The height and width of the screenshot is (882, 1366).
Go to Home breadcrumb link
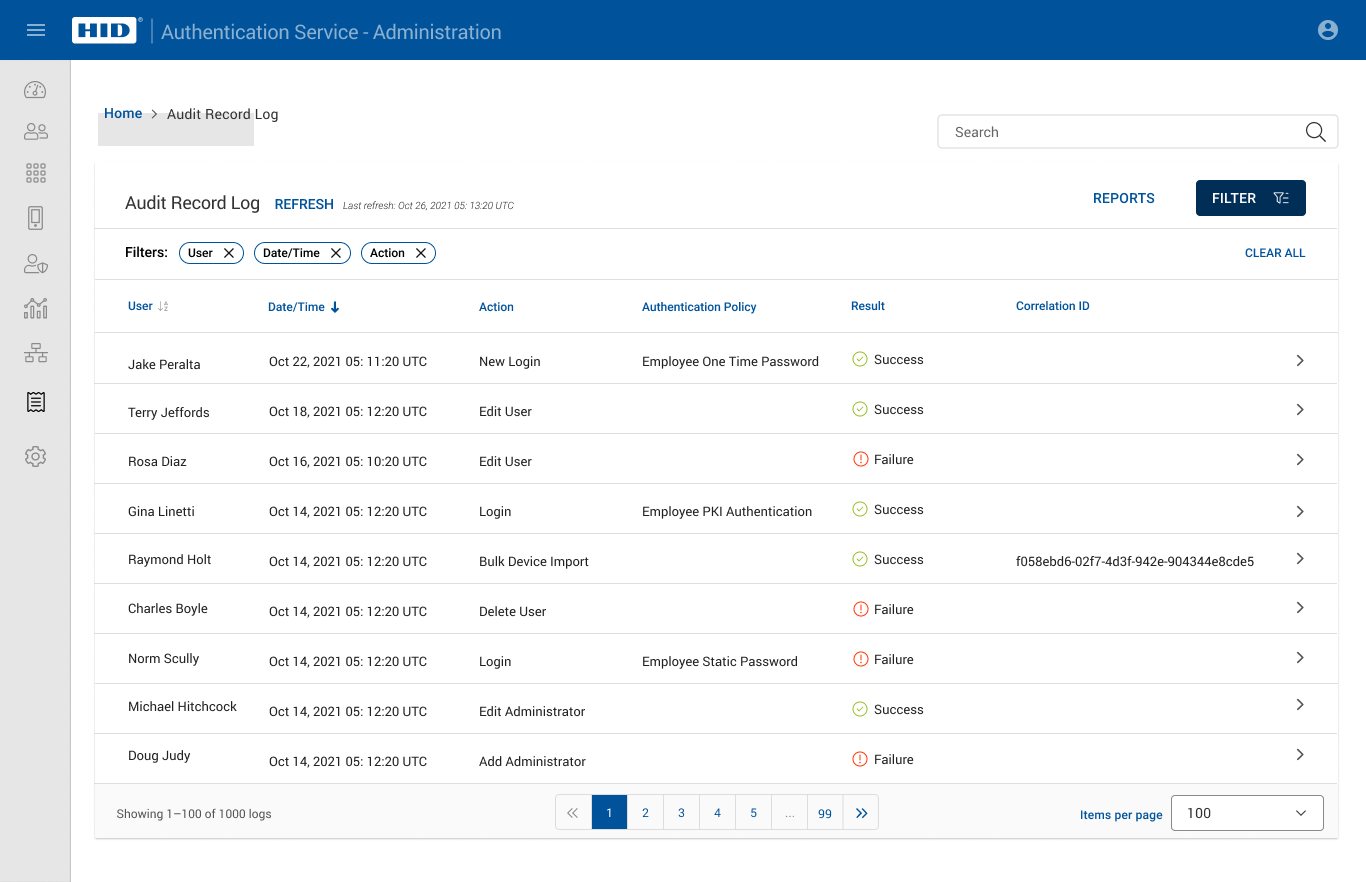click(123, 113)
